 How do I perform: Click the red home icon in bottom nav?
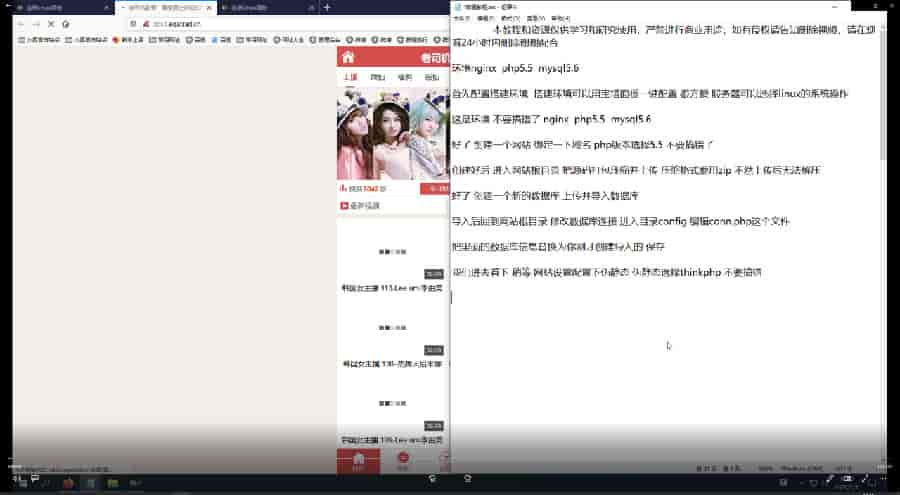pyautogui.click(x=358, y=459)
